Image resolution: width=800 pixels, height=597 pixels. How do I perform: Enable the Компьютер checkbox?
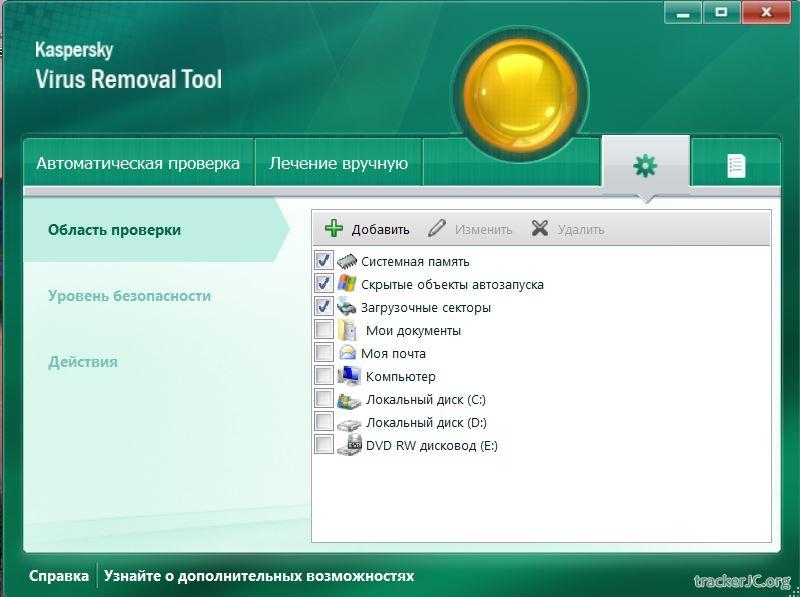pos(324,376)
